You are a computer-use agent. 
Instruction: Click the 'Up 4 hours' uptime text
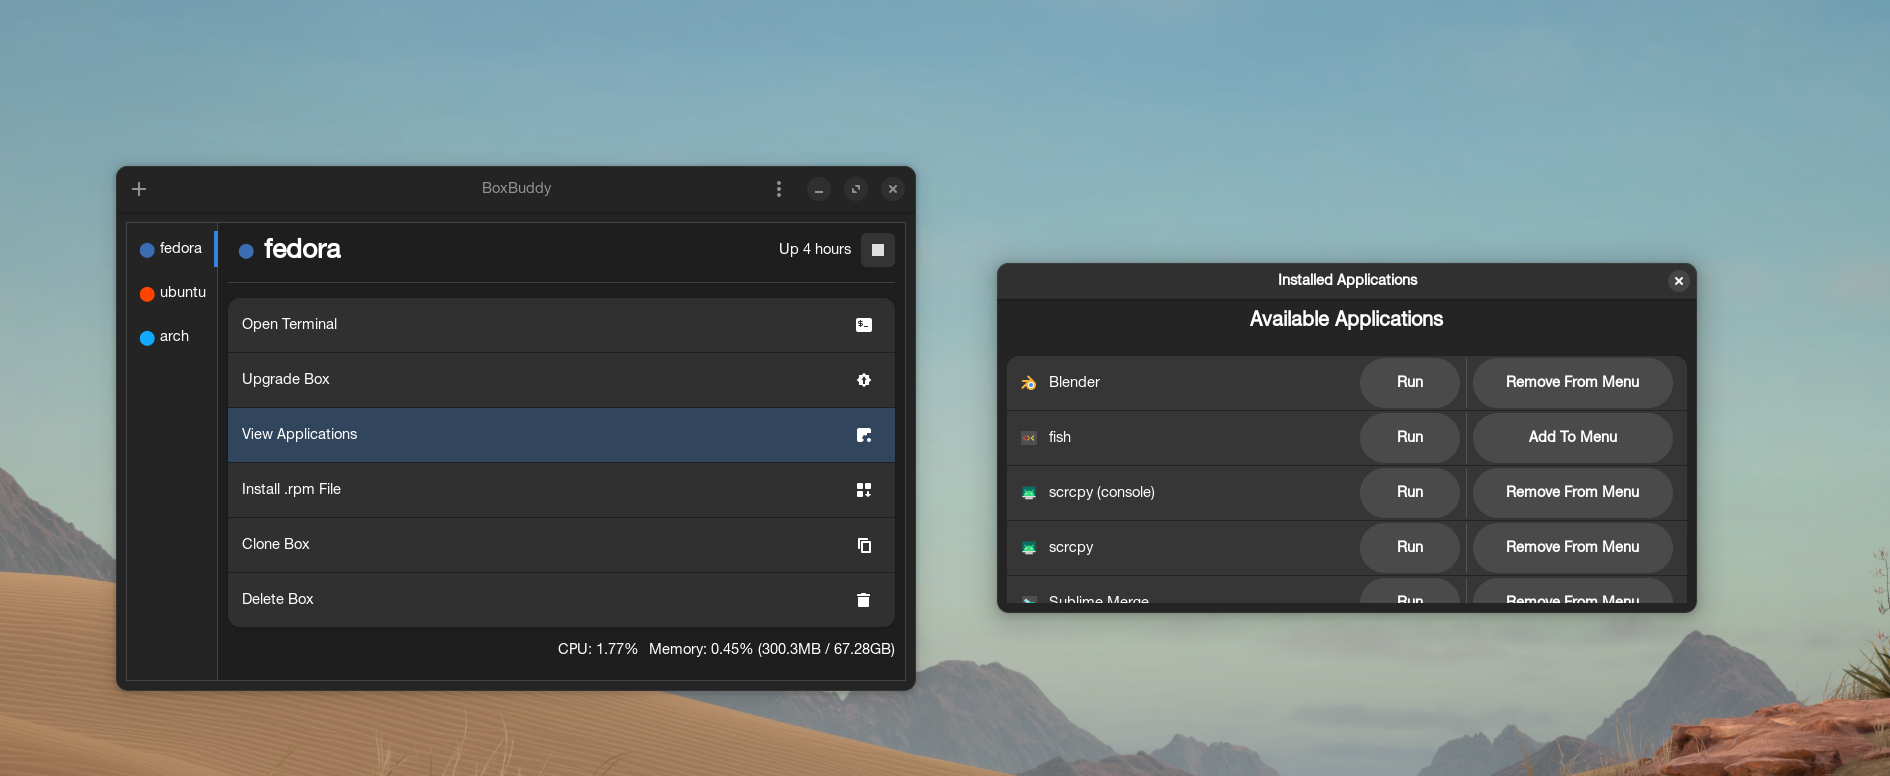click(815, 249)
